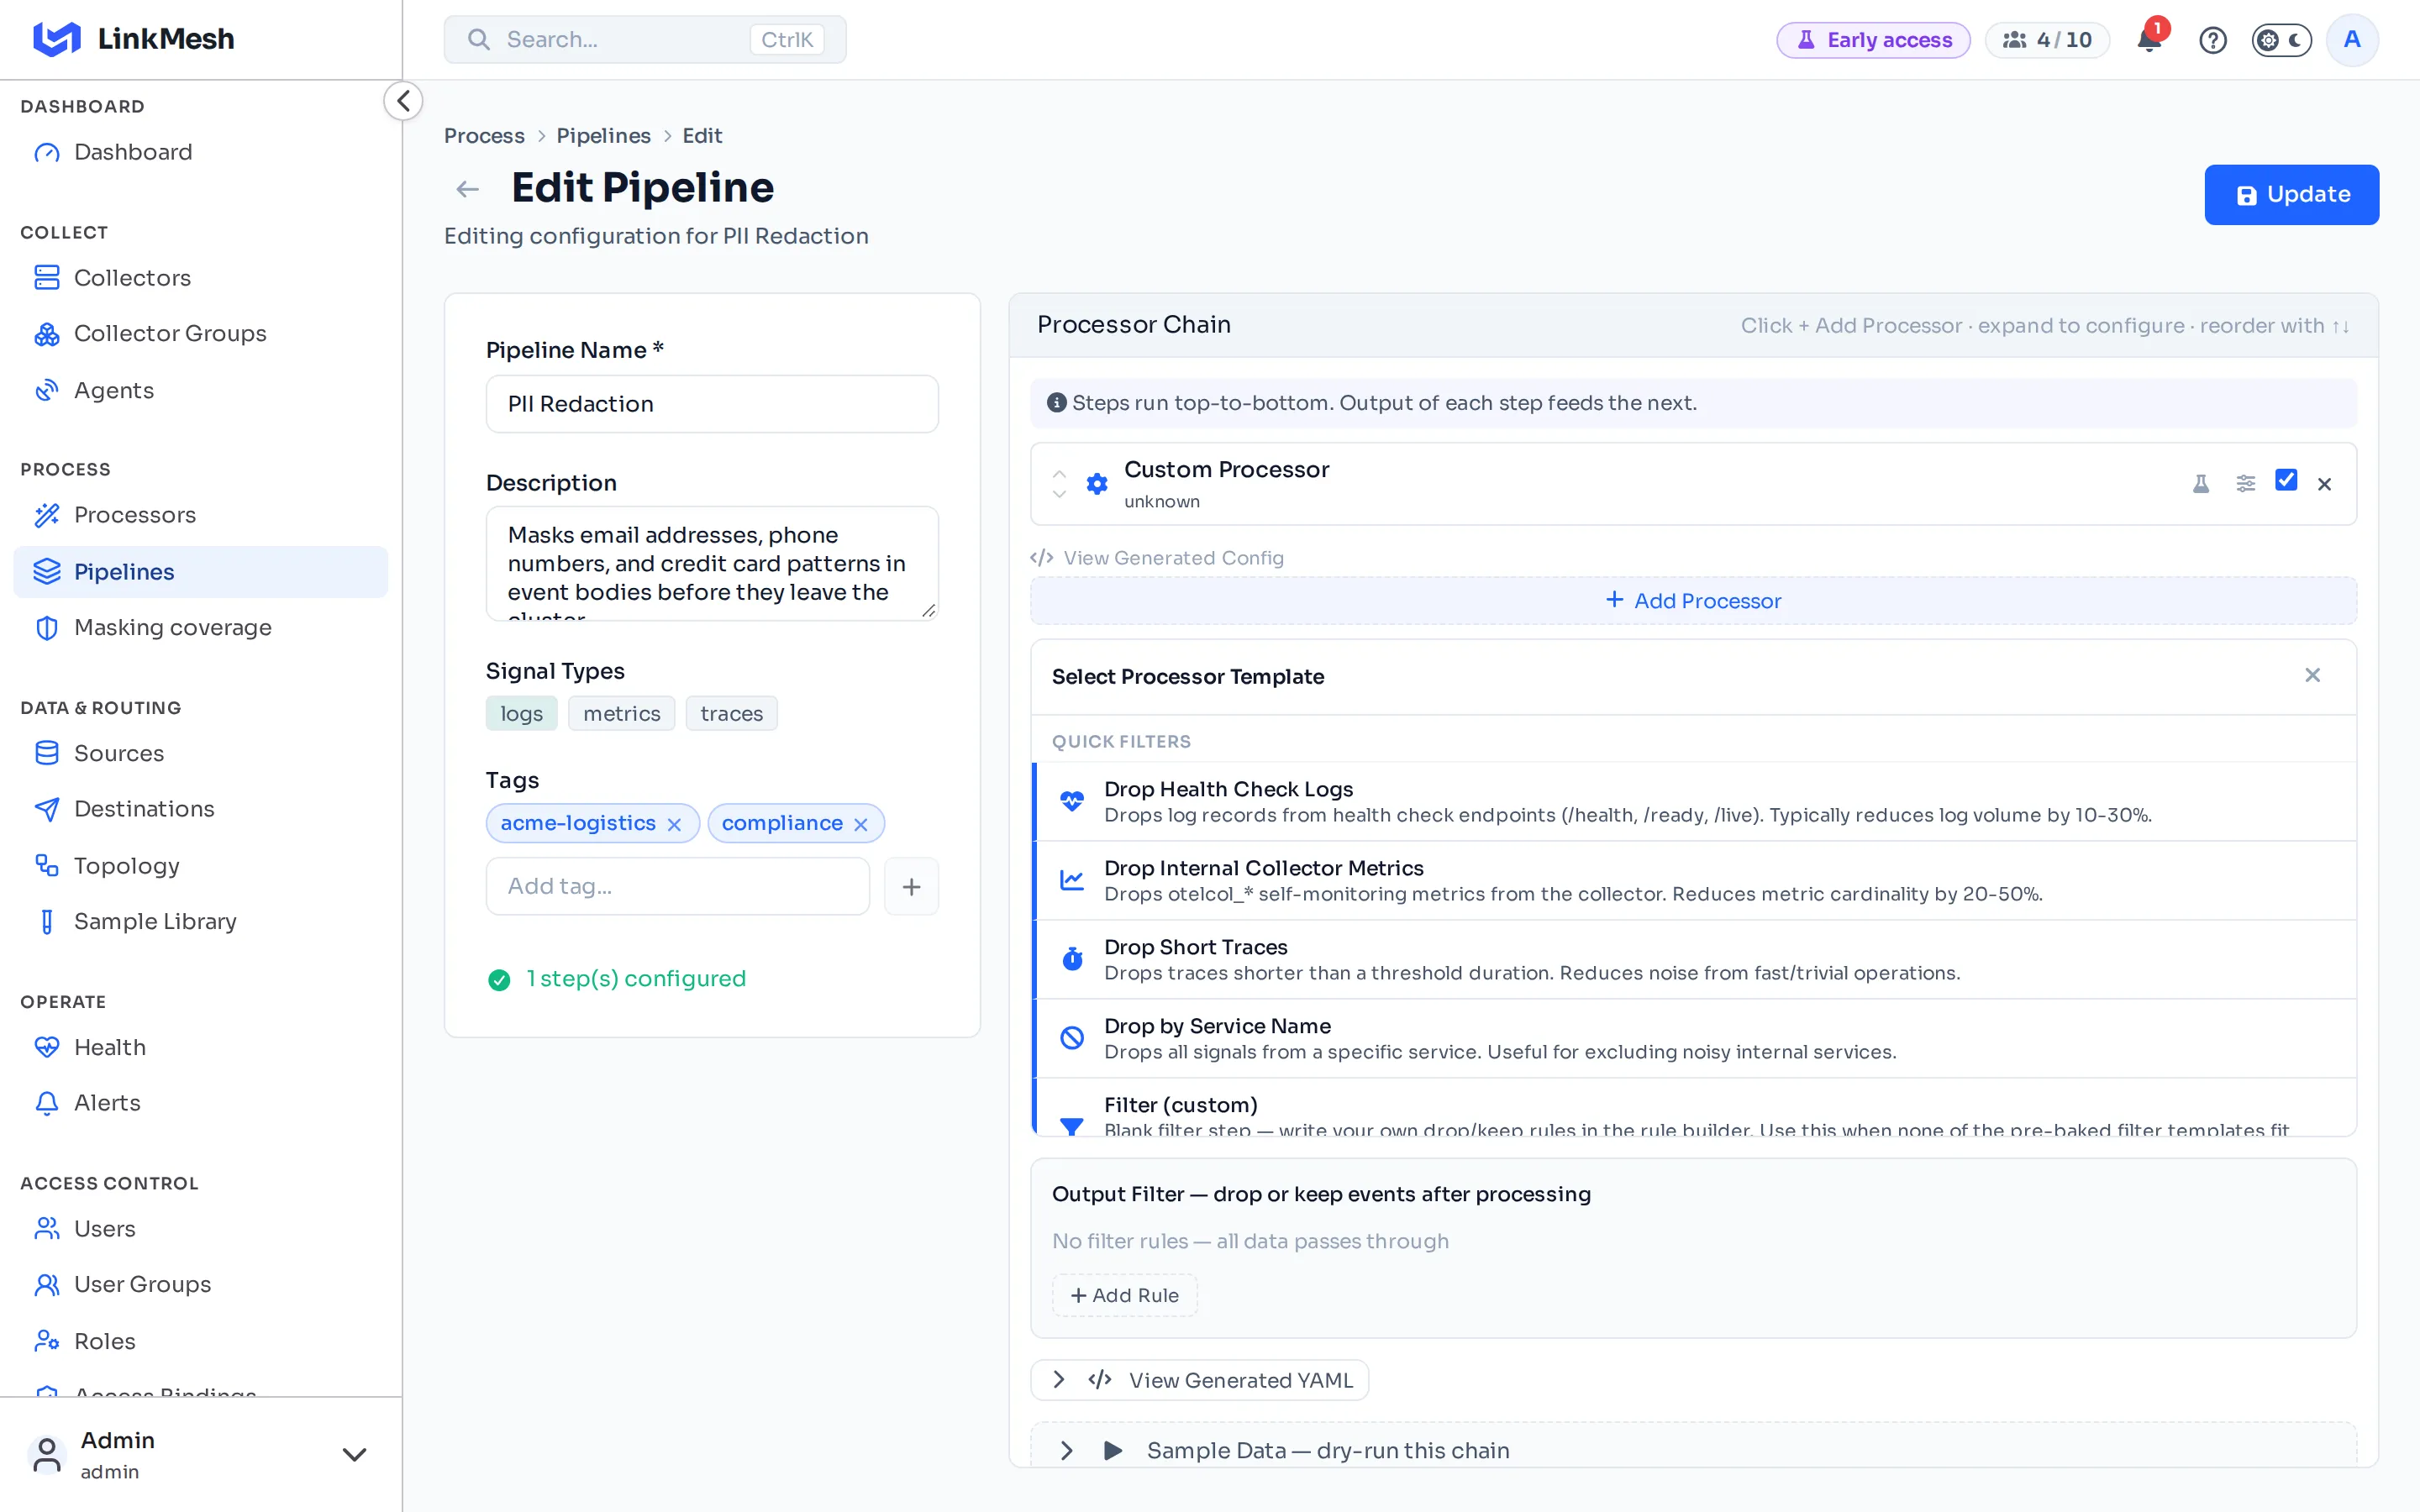Image resolution: width=2420 pixels, height=1512 pixels.
Task: Remove the Custom Processor step
Action: click(2324, 484)
